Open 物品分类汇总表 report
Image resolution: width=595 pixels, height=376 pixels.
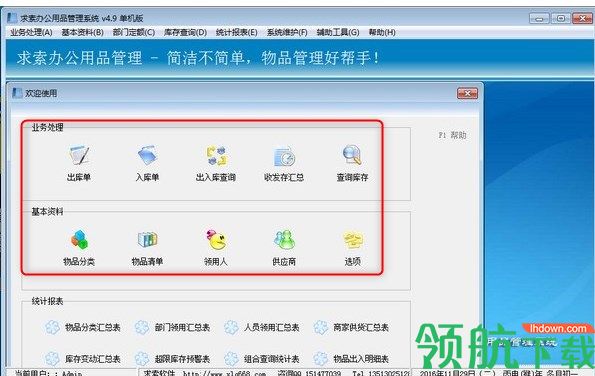point(83,327)
